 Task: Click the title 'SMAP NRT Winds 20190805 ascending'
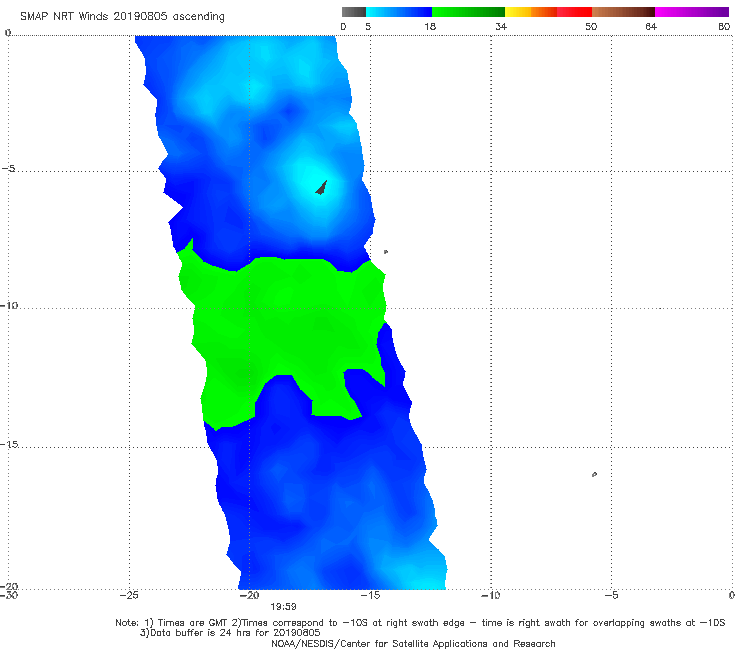122,17
